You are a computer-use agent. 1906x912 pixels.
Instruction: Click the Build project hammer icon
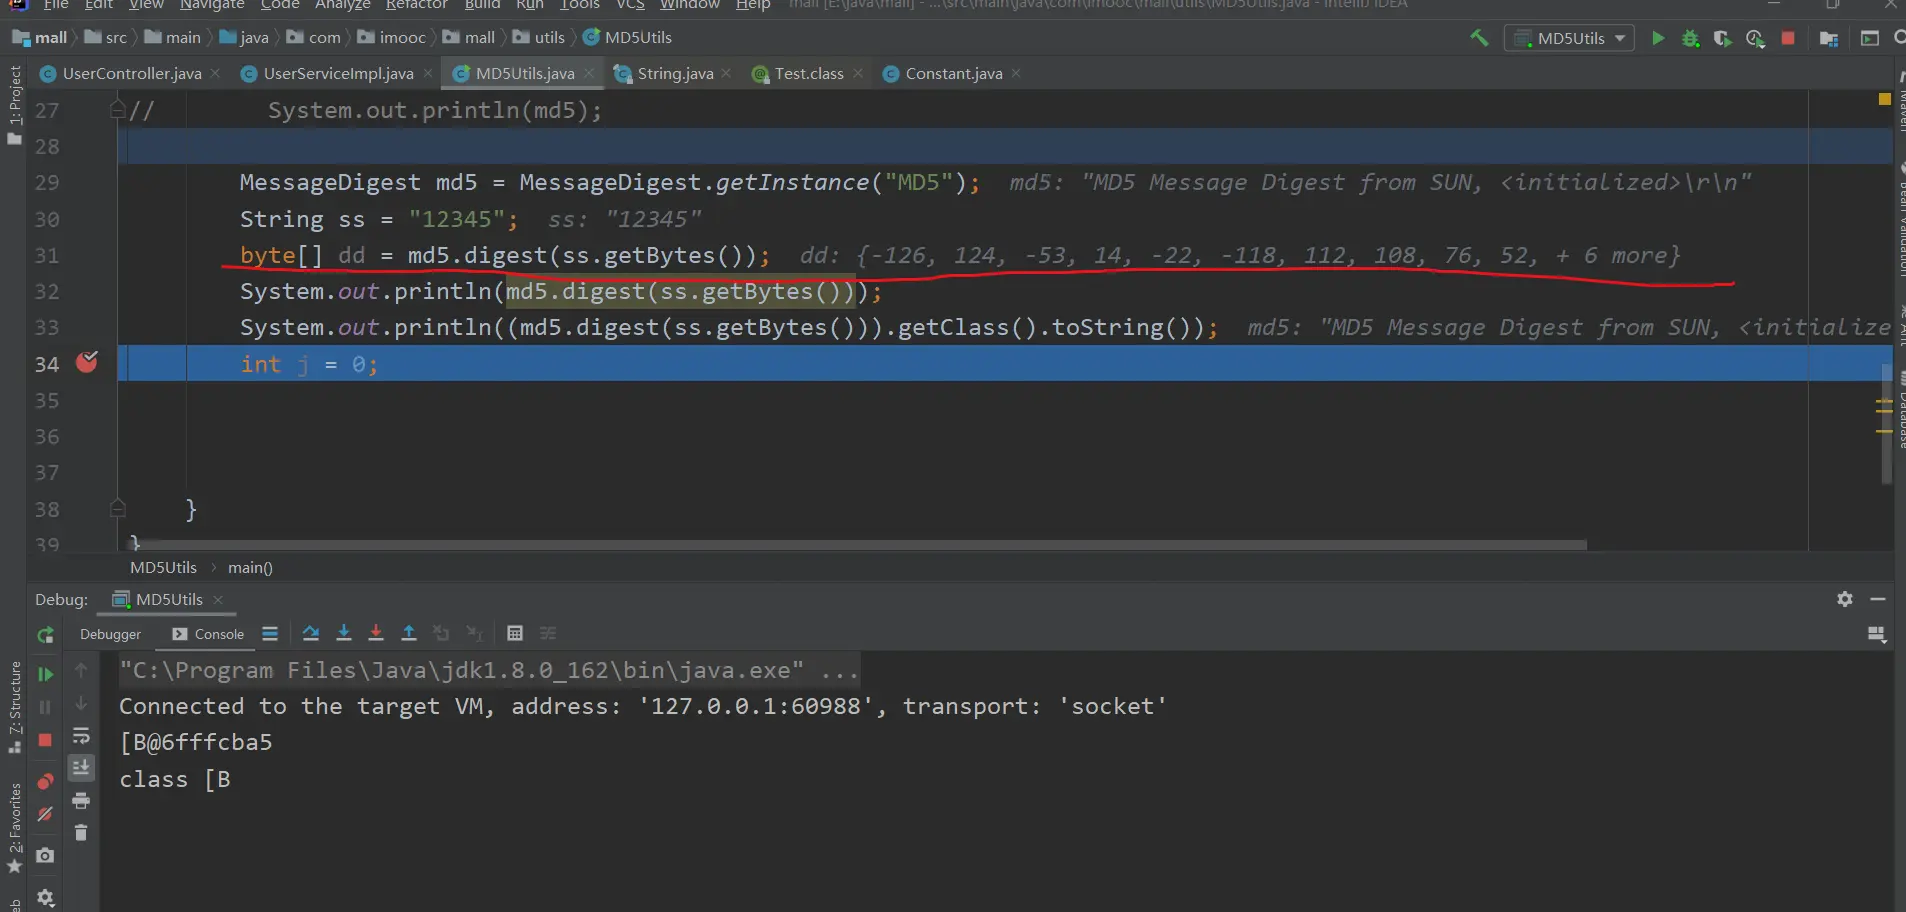click(1479, 38)
